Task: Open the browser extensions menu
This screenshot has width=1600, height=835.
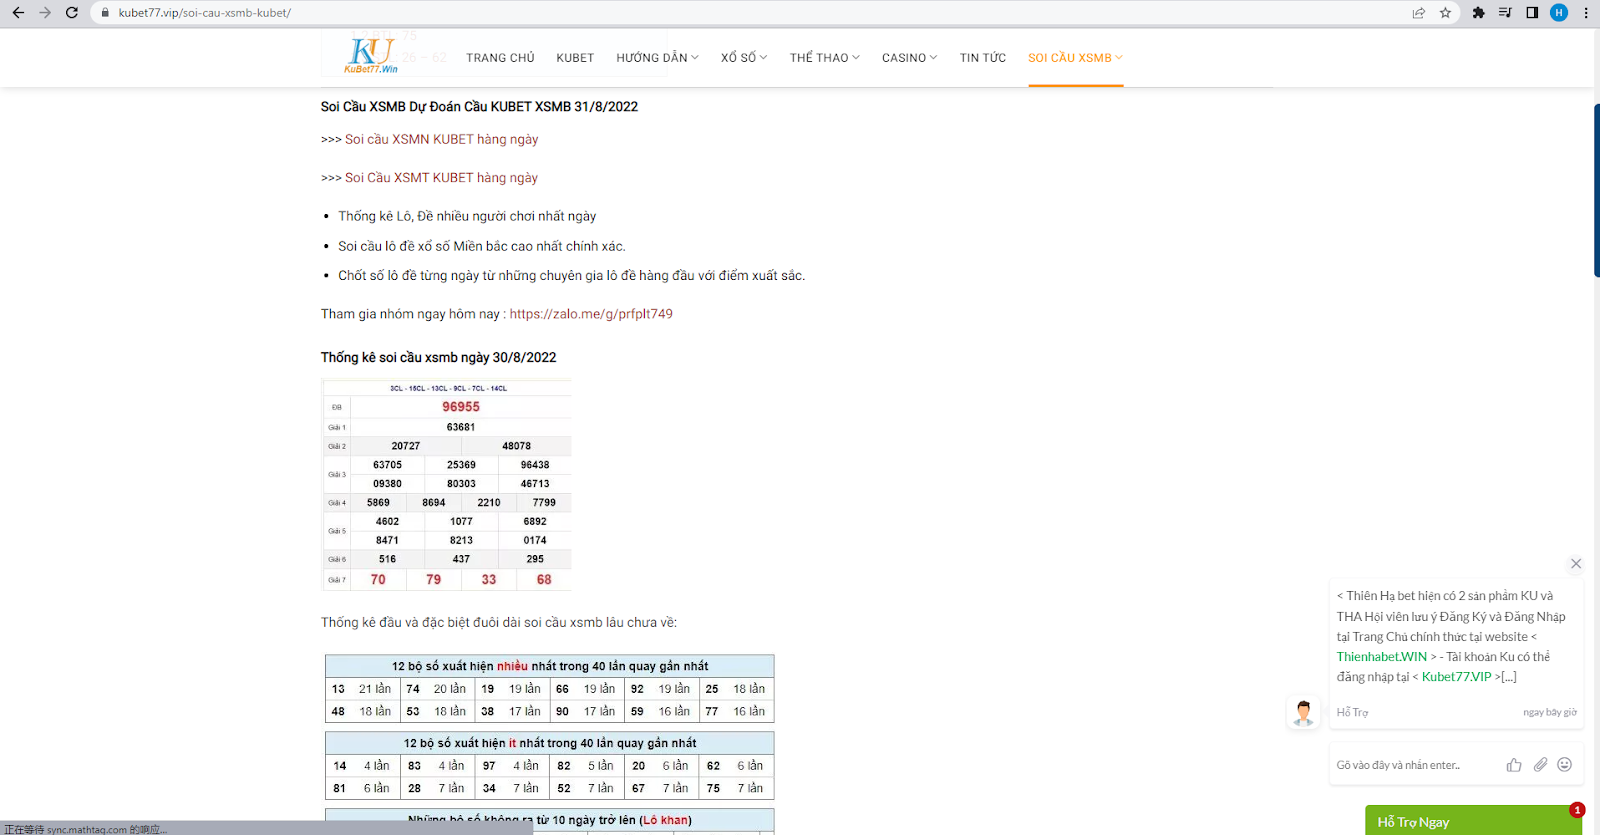Action: coord(1479,13)
